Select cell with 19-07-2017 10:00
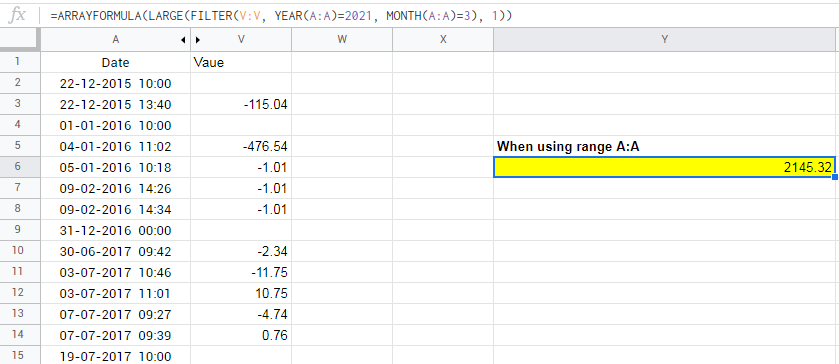 click(116, 356)
